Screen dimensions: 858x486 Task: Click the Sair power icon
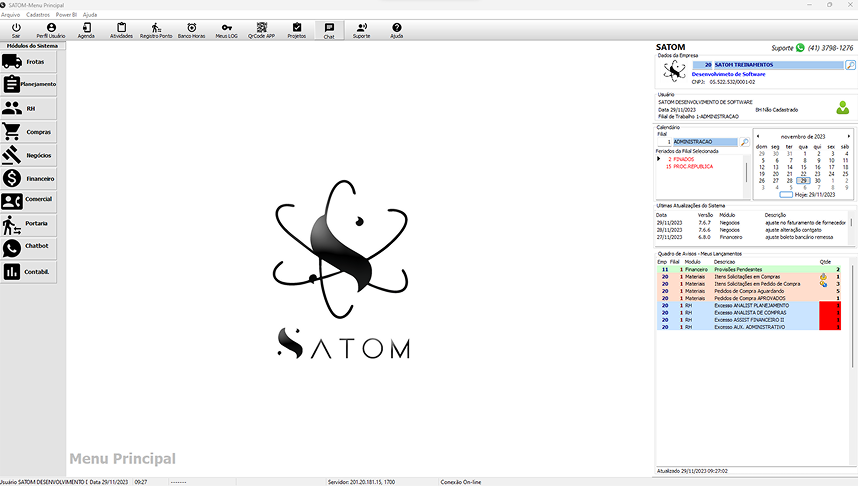(x=16, y=27)
